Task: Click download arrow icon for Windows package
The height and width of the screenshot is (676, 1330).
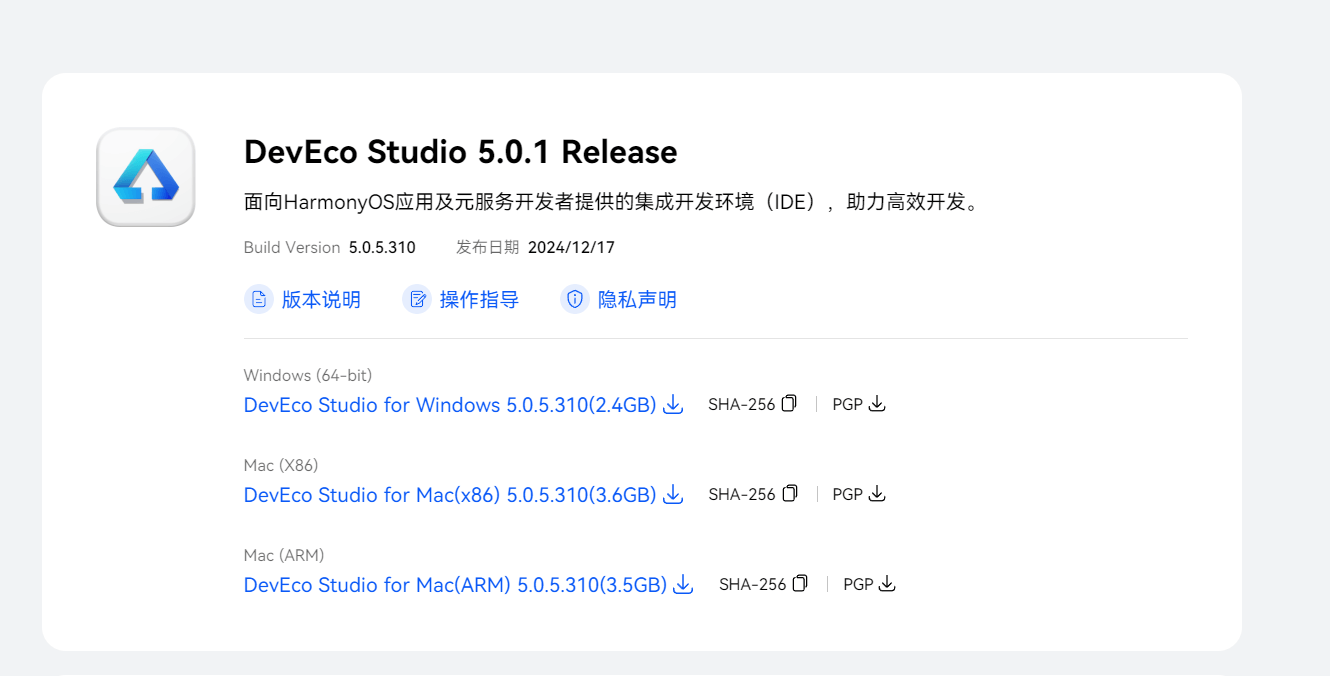Action: [673, 405]
